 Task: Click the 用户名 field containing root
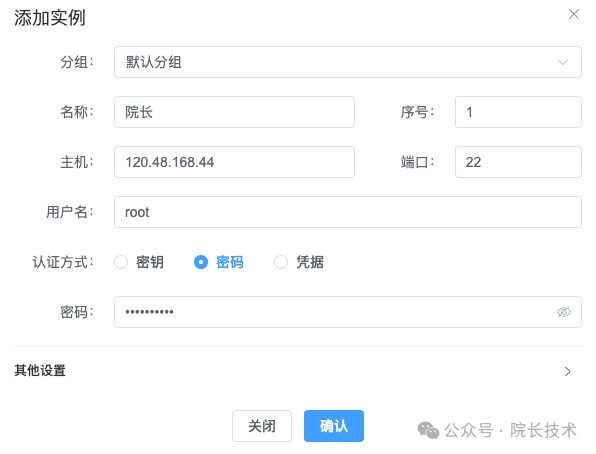(x=347, y=212)
